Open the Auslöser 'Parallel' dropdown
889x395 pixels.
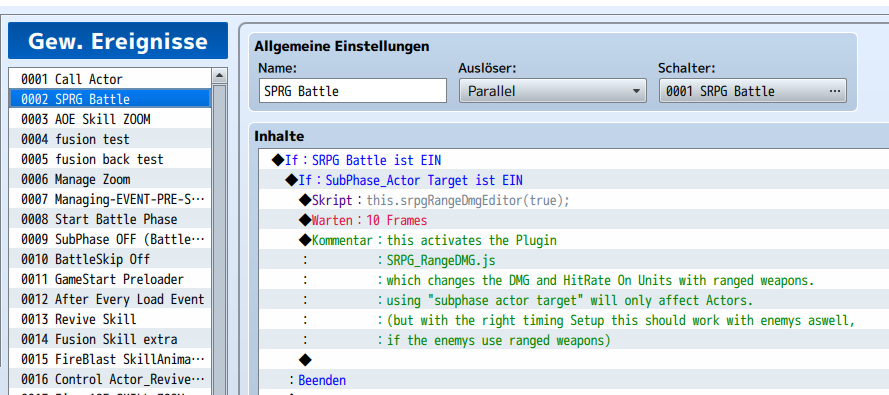click(x=552, y=91)
